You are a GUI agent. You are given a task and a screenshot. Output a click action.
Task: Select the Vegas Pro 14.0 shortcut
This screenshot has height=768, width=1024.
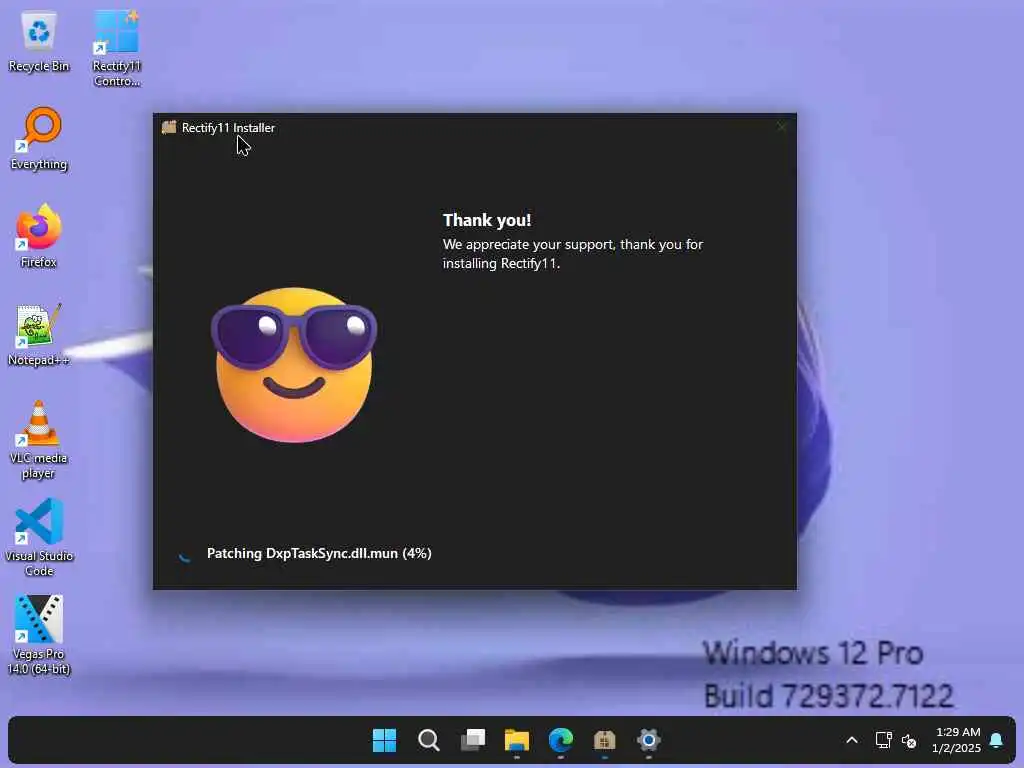tap(39, 635)
